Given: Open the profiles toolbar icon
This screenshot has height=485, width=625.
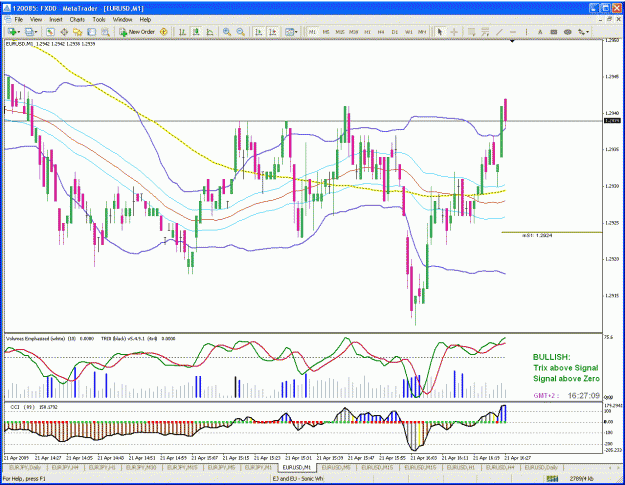Looking at the screenshot, I should coord(29,32).
